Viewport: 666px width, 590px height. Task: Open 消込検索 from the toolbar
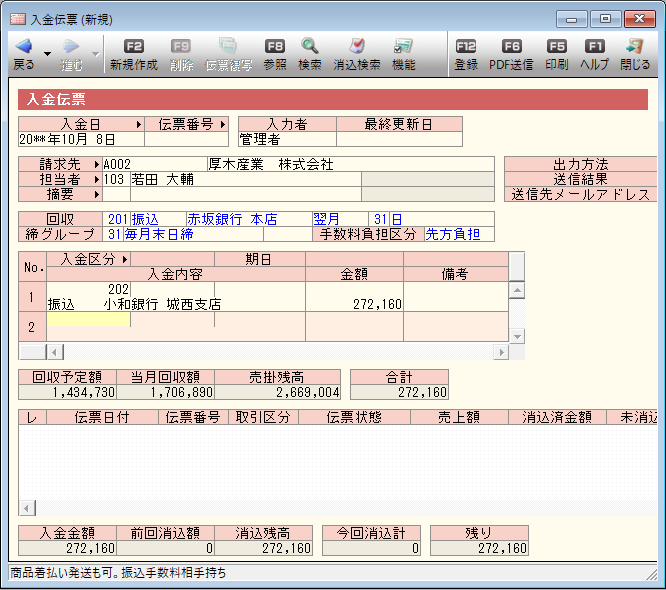[x=357, y=47]
